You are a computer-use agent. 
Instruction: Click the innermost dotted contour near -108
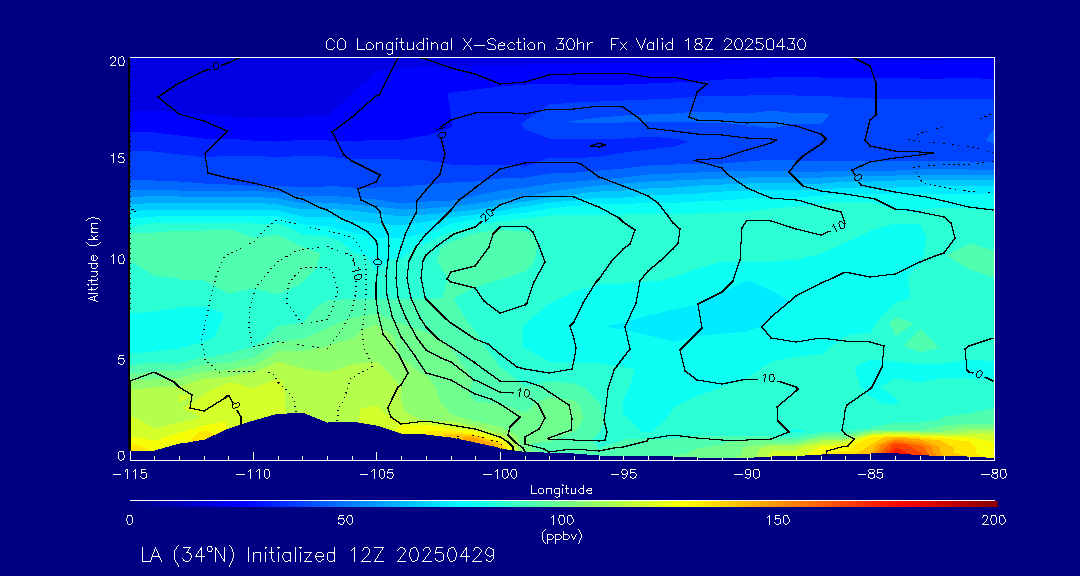pos(311,294)
